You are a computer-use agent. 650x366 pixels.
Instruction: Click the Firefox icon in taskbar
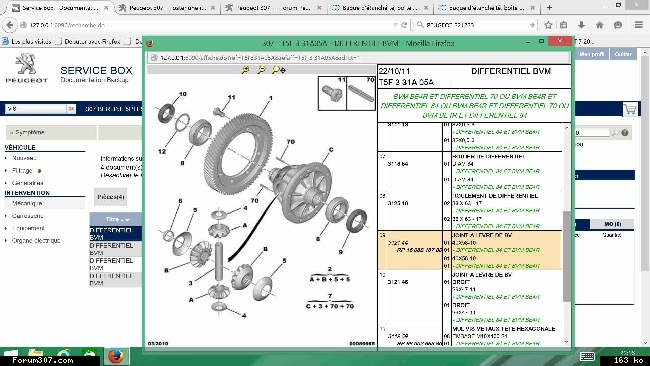point(116,356)
